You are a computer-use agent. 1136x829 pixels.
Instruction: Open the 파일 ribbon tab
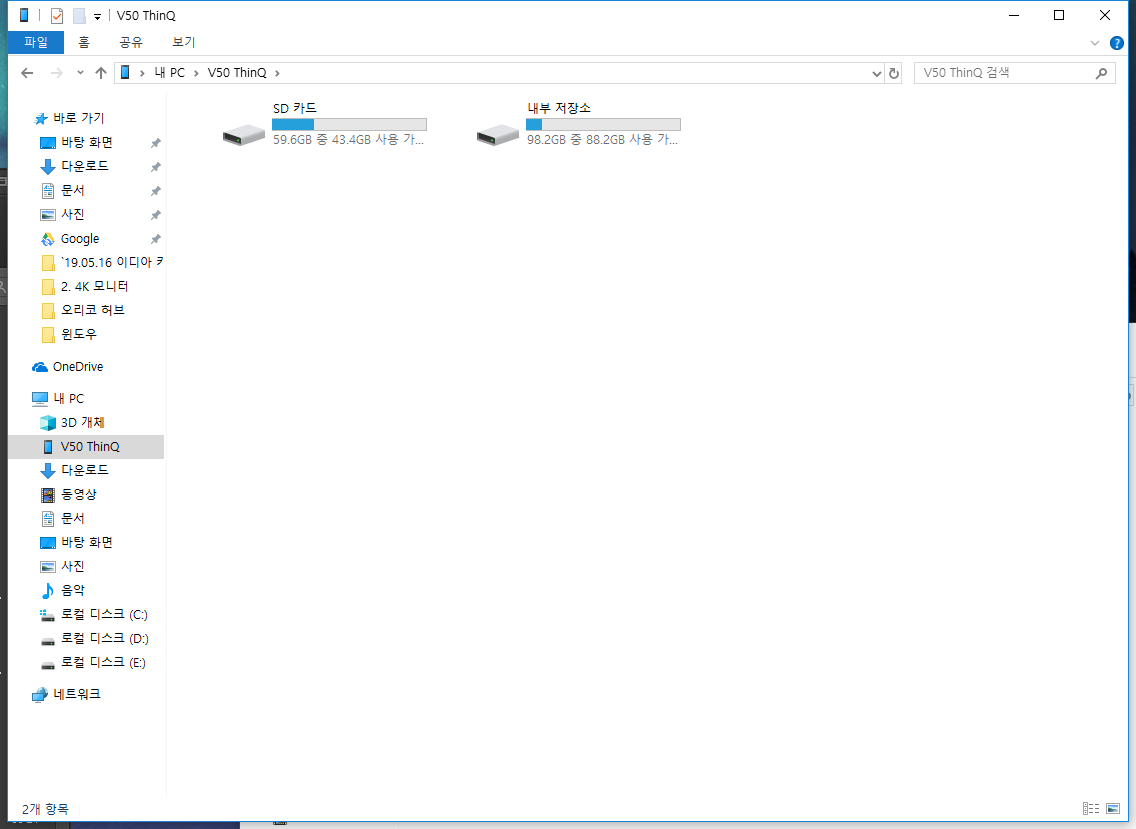[x=36, y=42]
